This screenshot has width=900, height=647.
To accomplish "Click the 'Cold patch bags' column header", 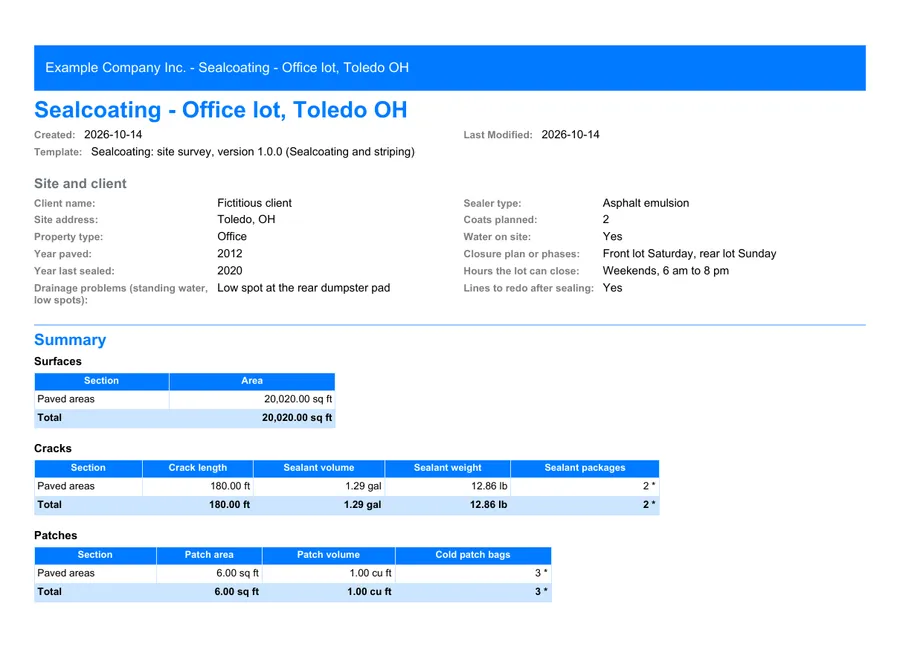I will coord(473,555).
